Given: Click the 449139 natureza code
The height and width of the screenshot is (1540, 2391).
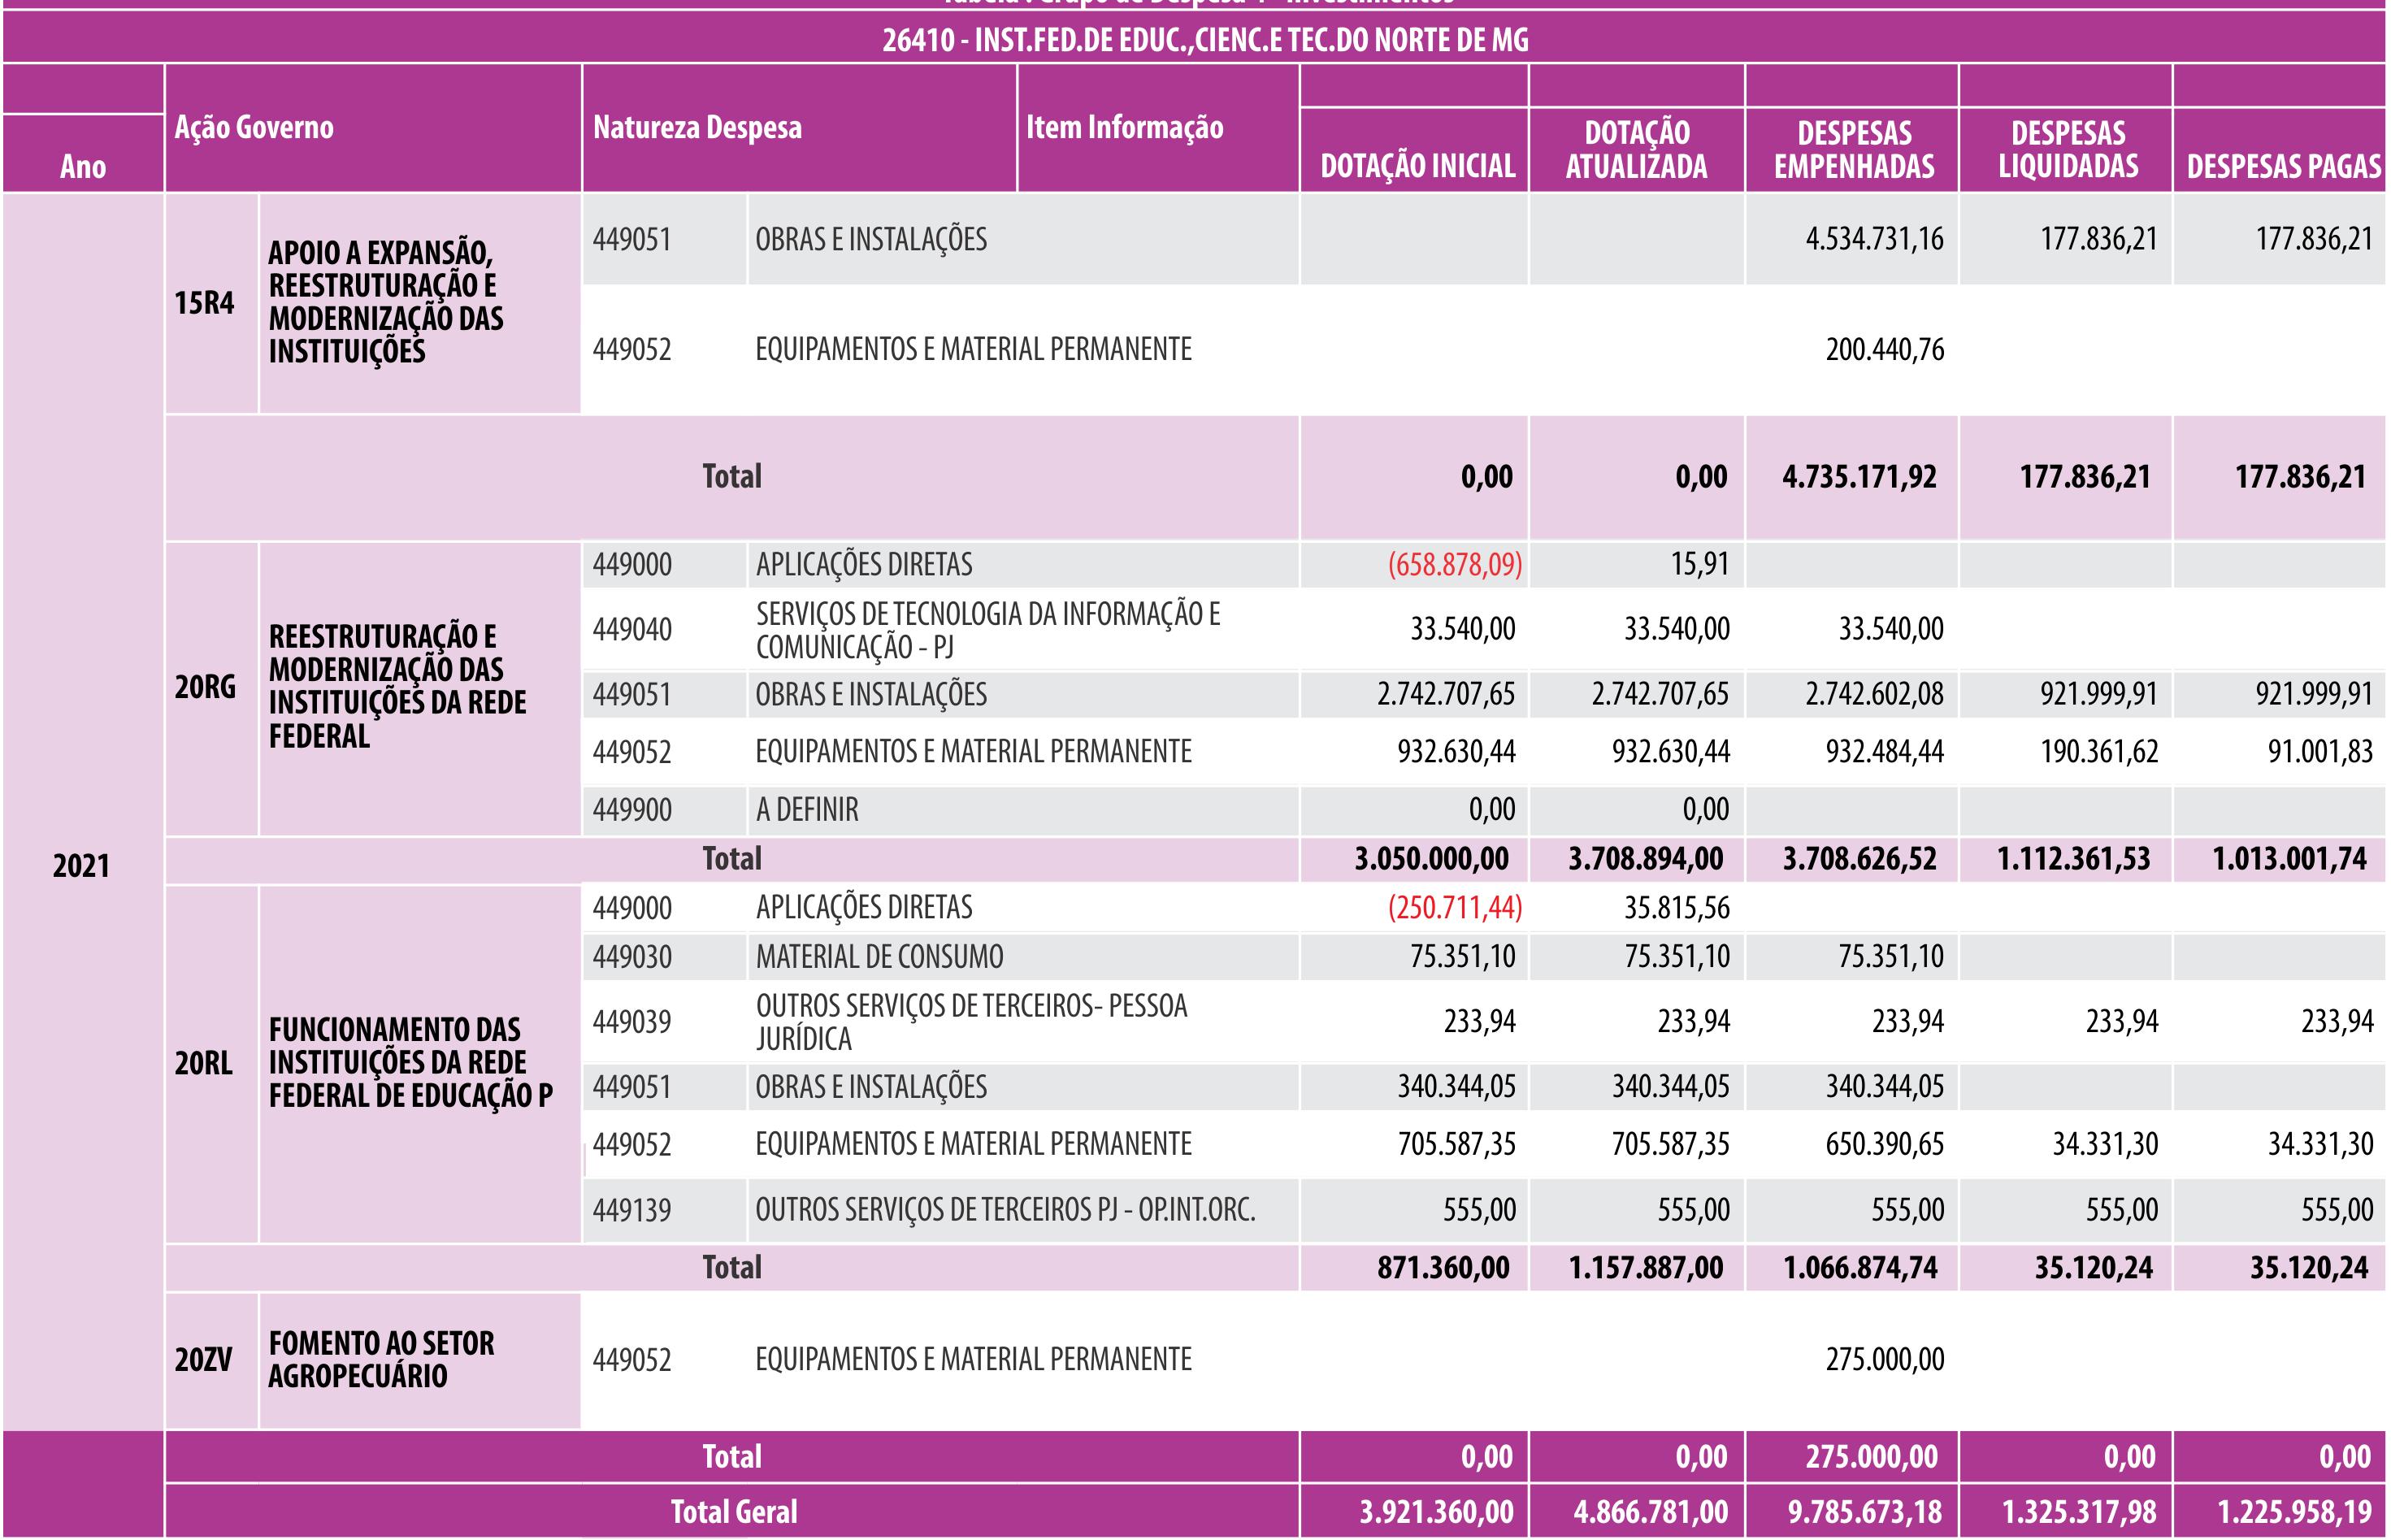Looking at the screenshot, I should click(x=632, y=1211).
